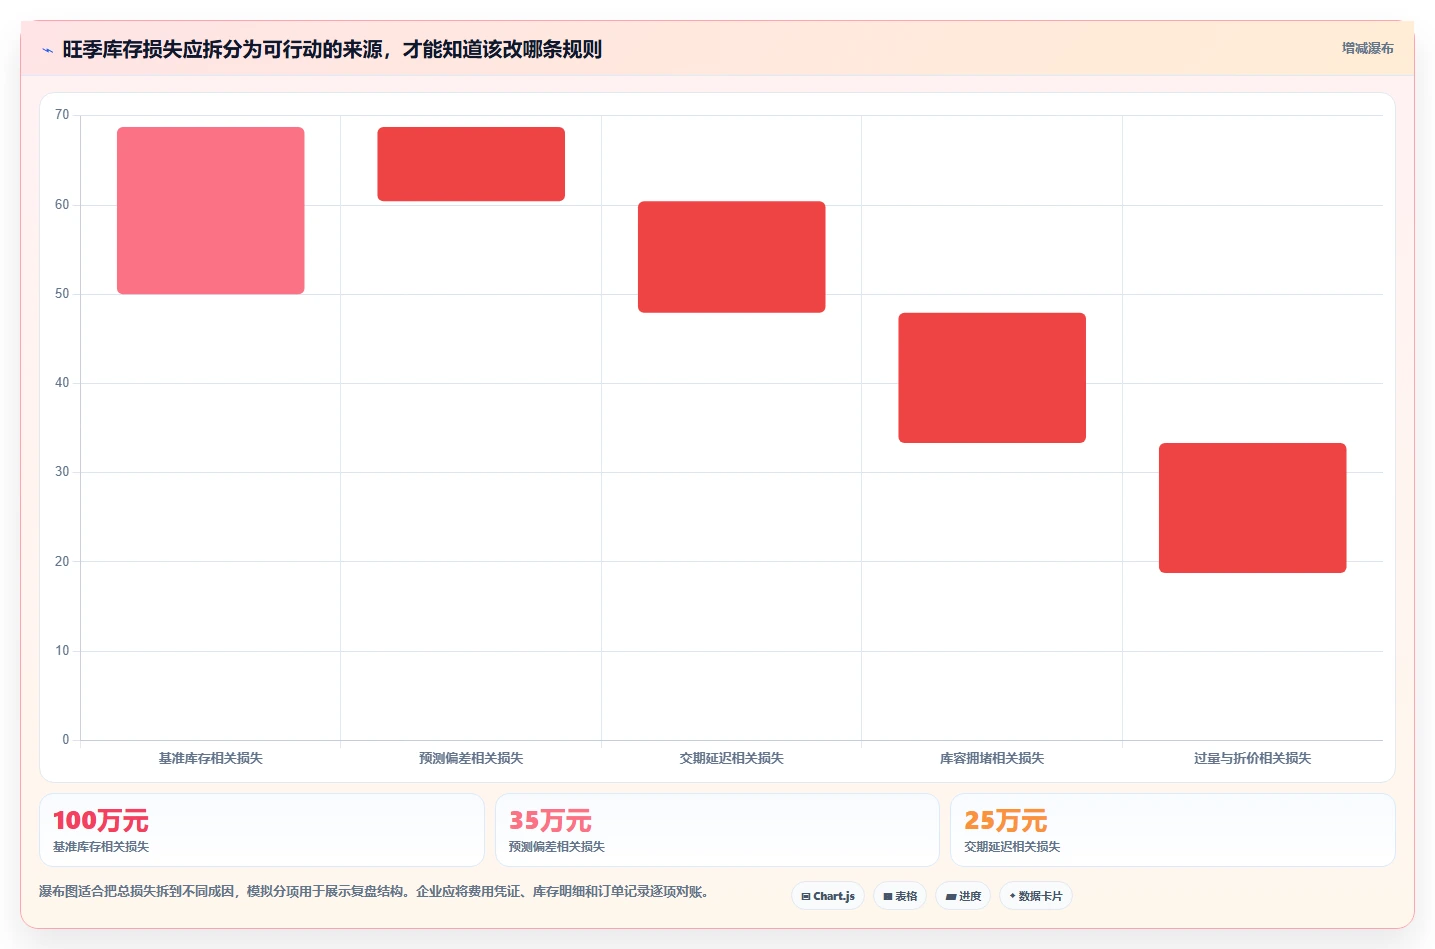This screenshot has width=1435, height=949.
Task: Click the 预测偏差相关损失 x-axis label
Action: pos(471,758)
